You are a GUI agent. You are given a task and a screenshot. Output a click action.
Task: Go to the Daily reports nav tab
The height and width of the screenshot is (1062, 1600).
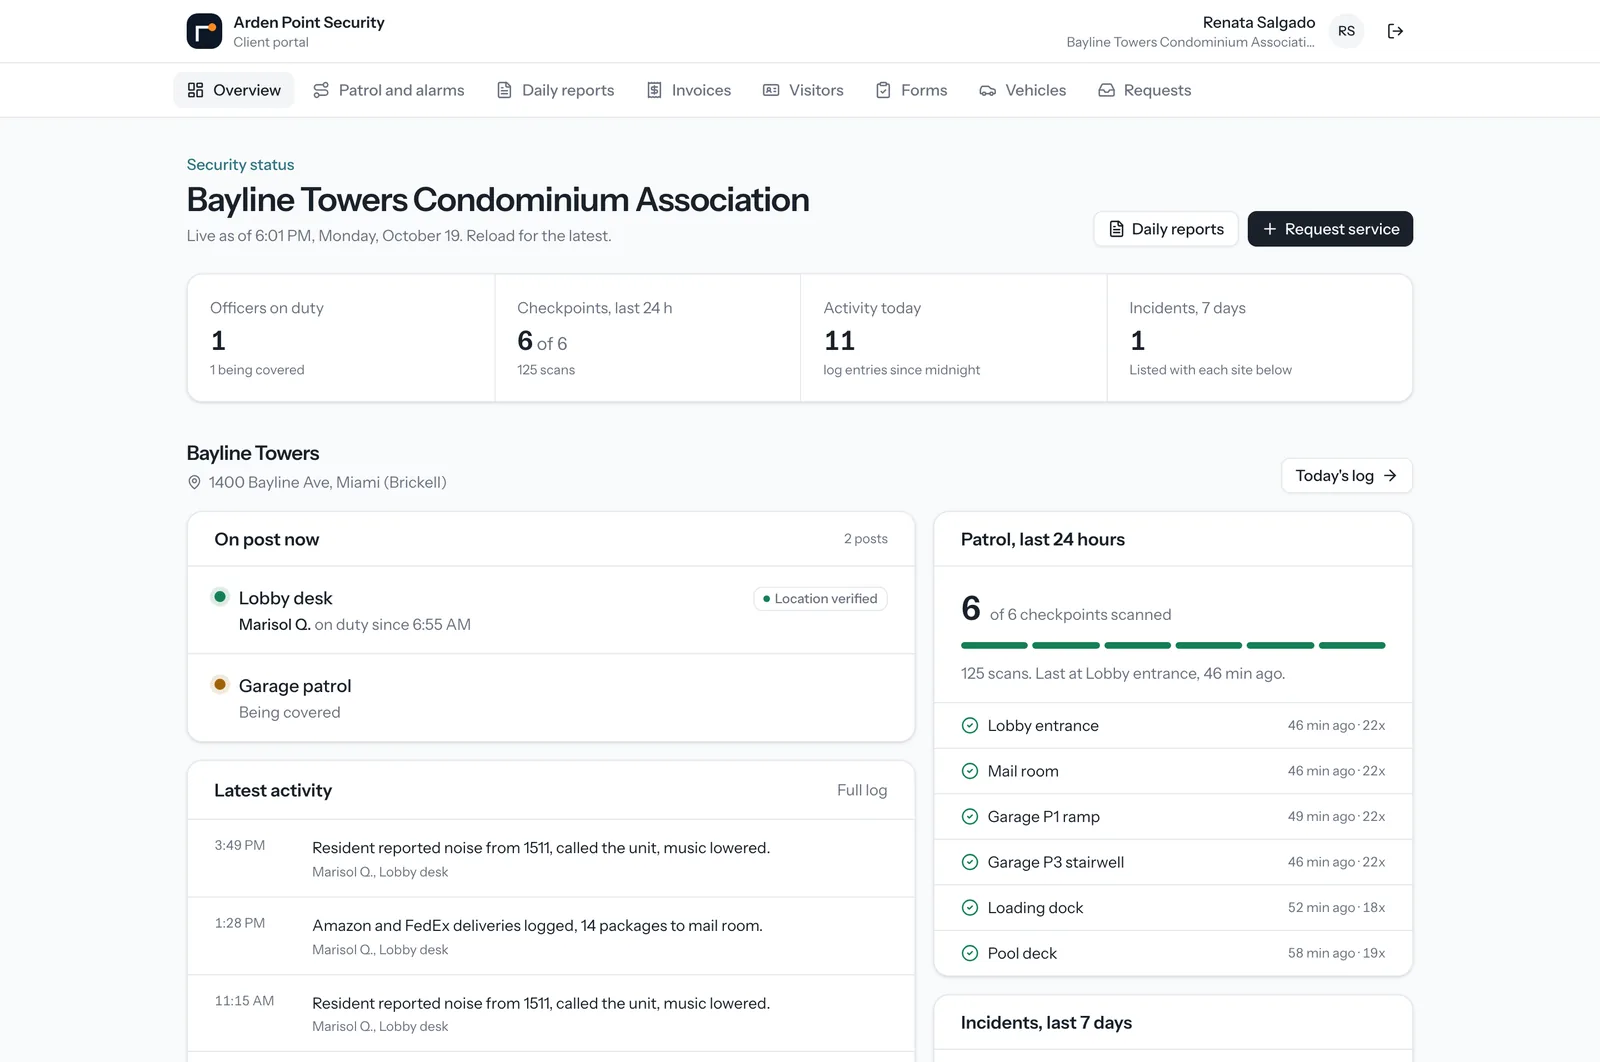556,90
